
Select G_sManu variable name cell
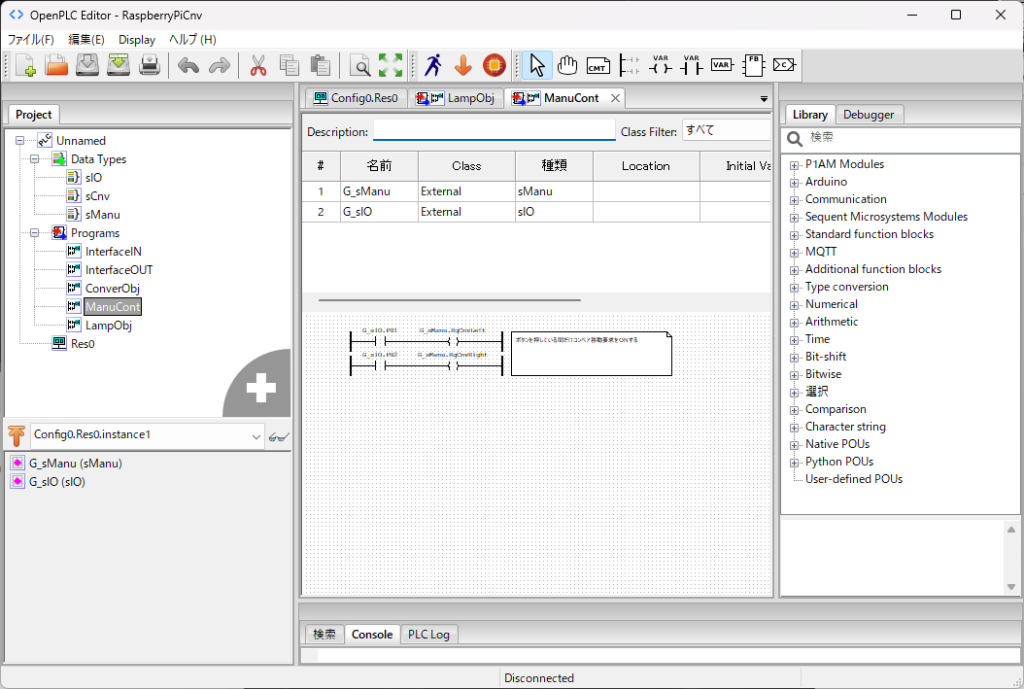379,191
